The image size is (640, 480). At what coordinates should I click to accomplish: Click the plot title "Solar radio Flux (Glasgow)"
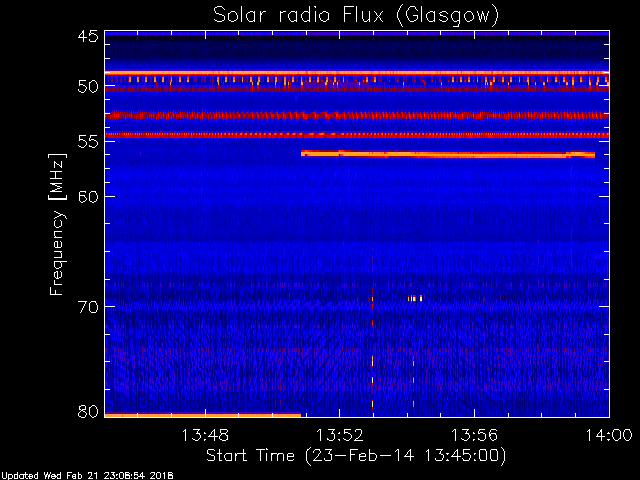pyautogui.click(x=356, y=16)
